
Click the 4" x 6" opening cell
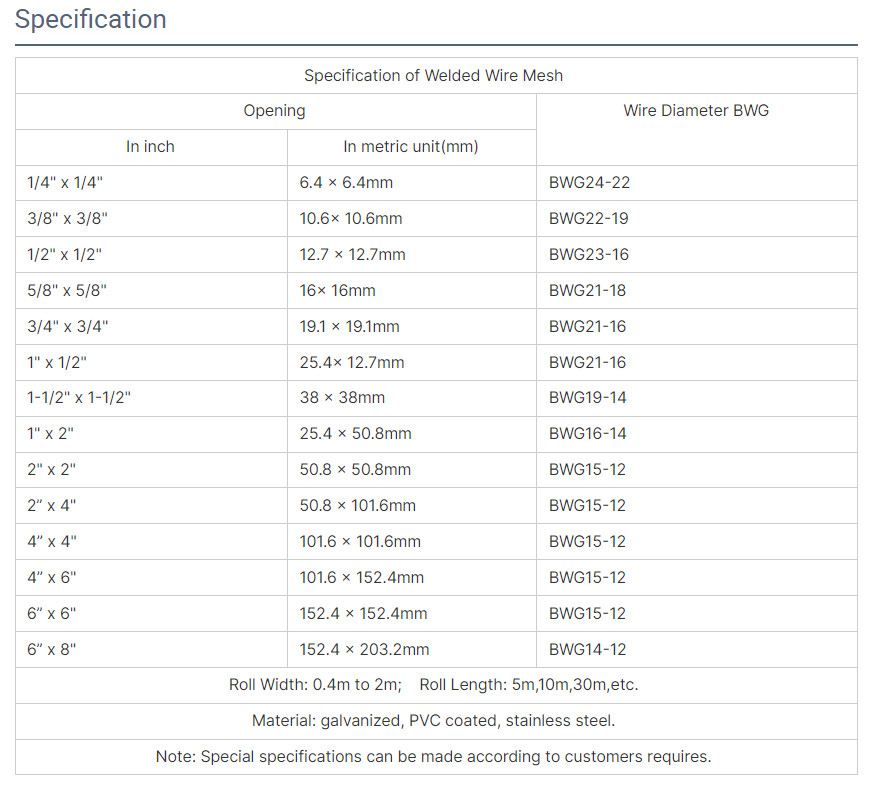[51, 578]
